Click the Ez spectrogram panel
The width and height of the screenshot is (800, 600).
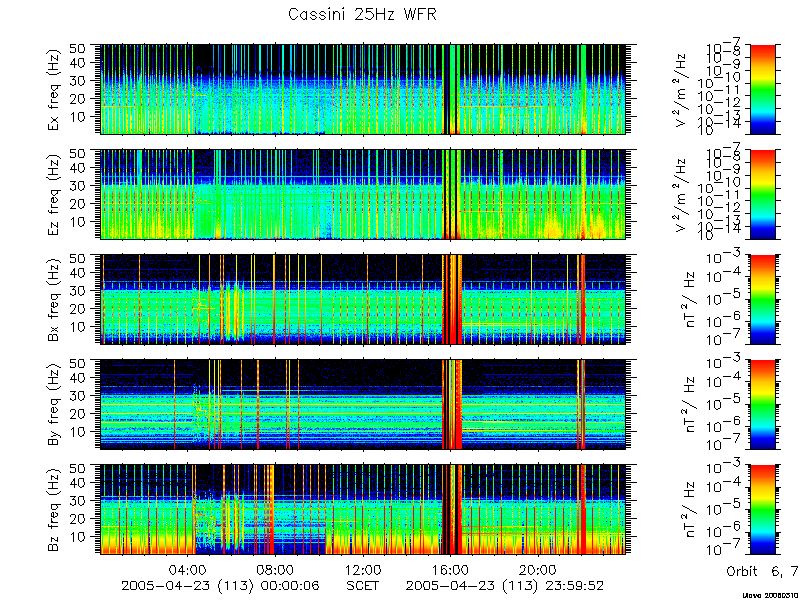click(x=363, y=194)
